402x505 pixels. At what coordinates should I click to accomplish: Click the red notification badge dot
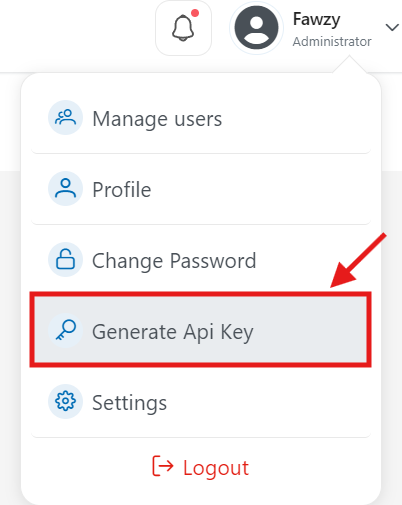[195, 13]
